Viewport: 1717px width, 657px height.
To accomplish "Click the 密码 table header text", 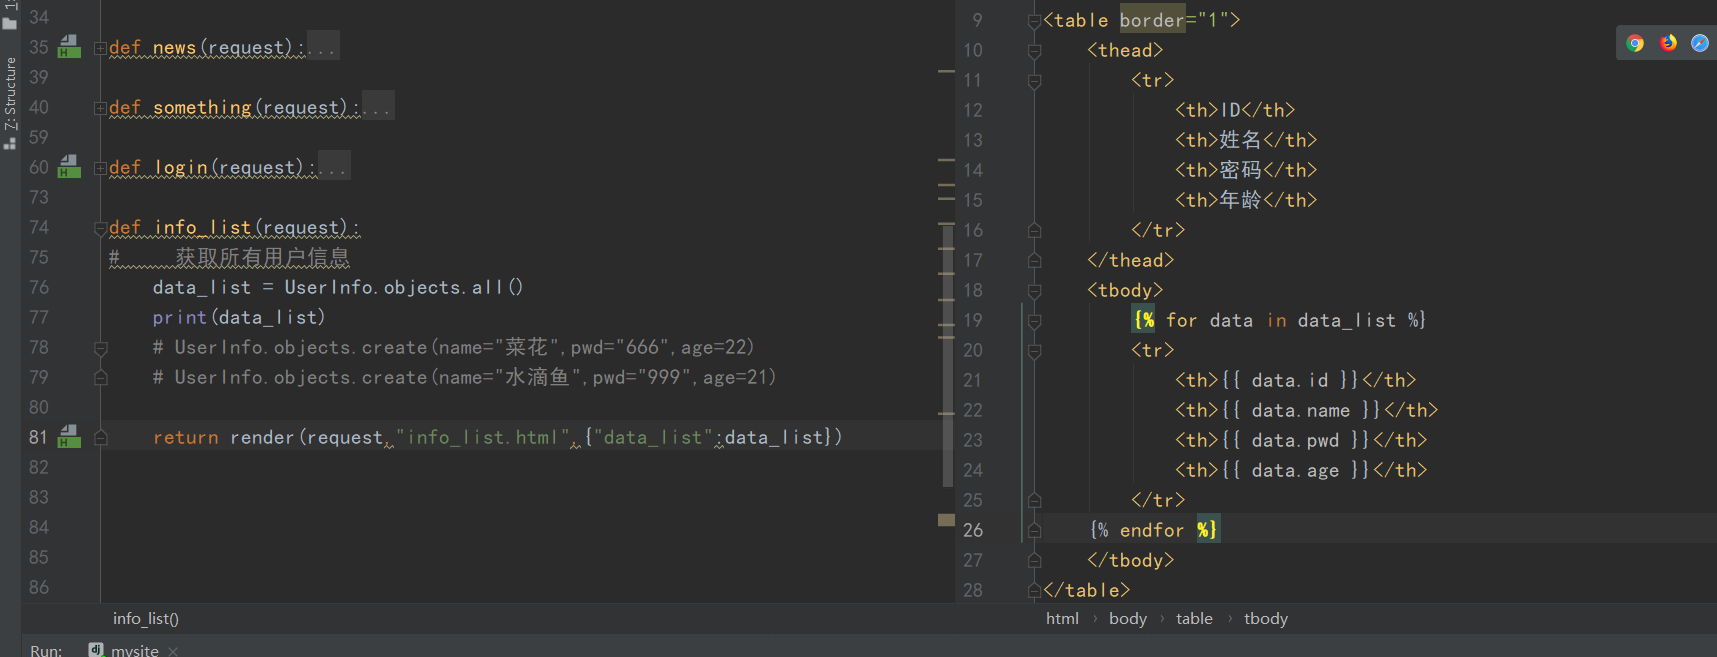I will [x=1240, y=170].
